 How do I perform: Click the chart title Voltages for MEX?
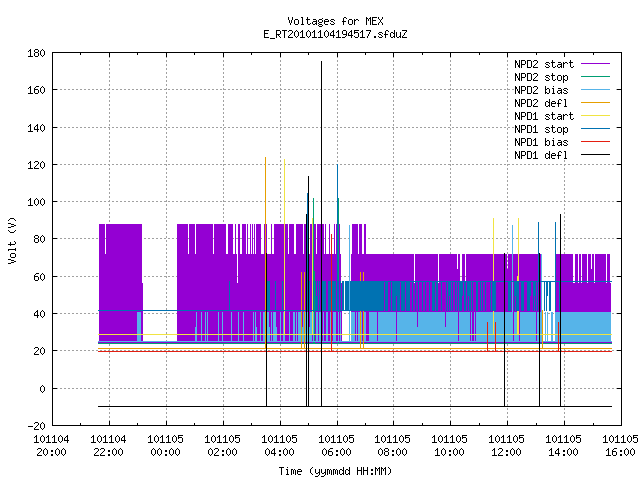coord(336,21)
